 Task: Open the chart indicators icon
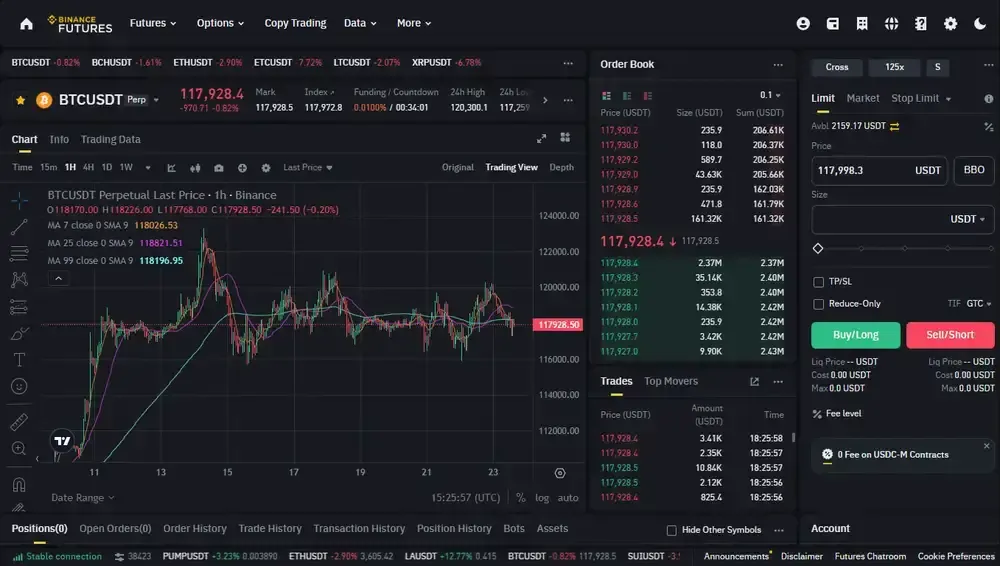[x=172, y=168]
